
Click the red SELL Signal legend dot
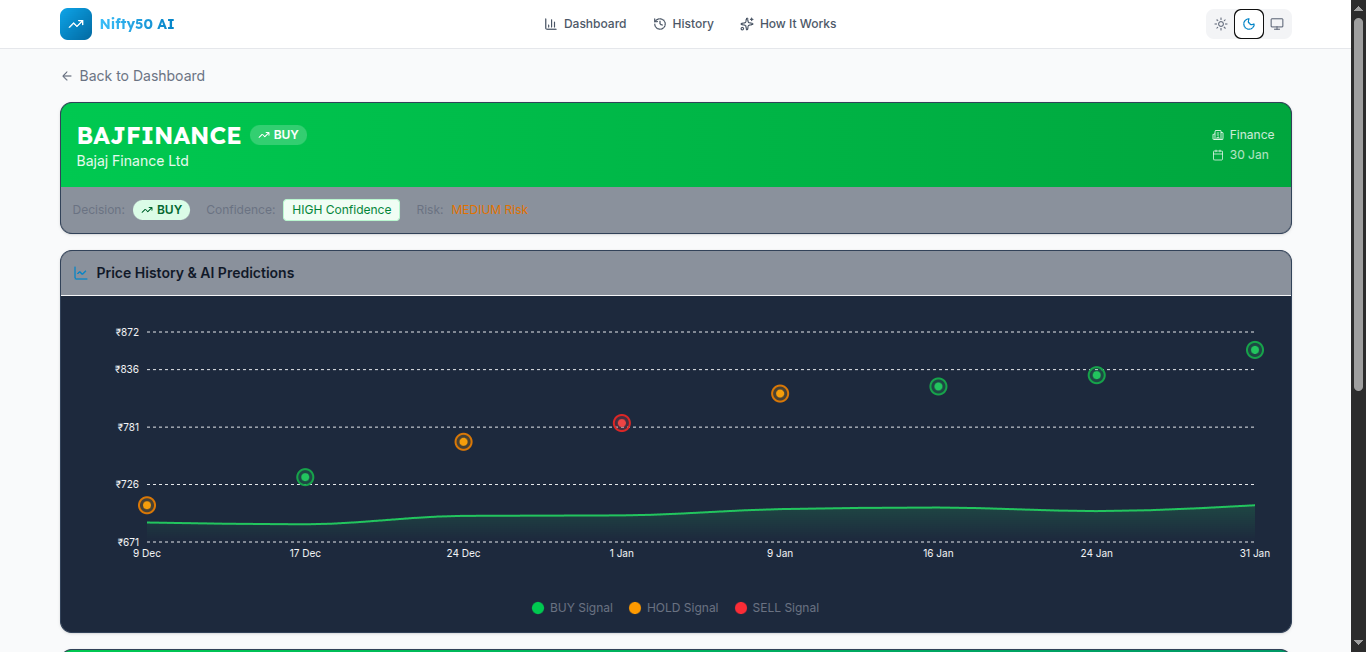coord(741,608)
